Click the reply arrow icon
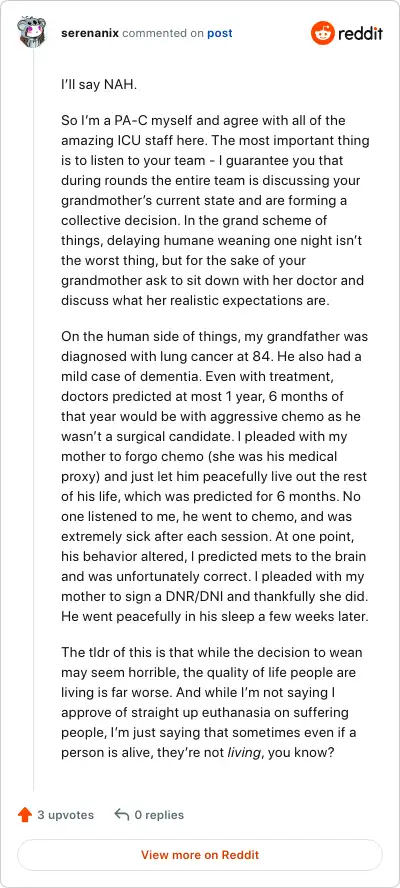The image size is (400, 888). 121,815
